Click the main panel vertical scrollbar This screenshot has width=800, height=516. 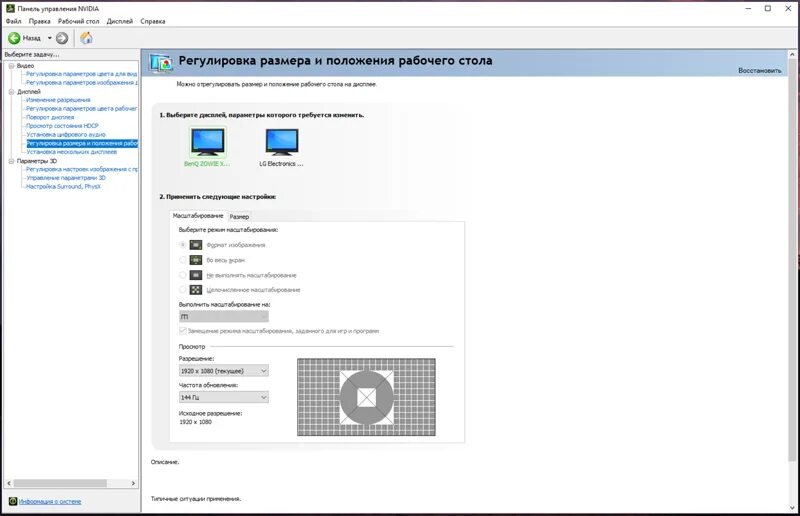click(792, 260)
